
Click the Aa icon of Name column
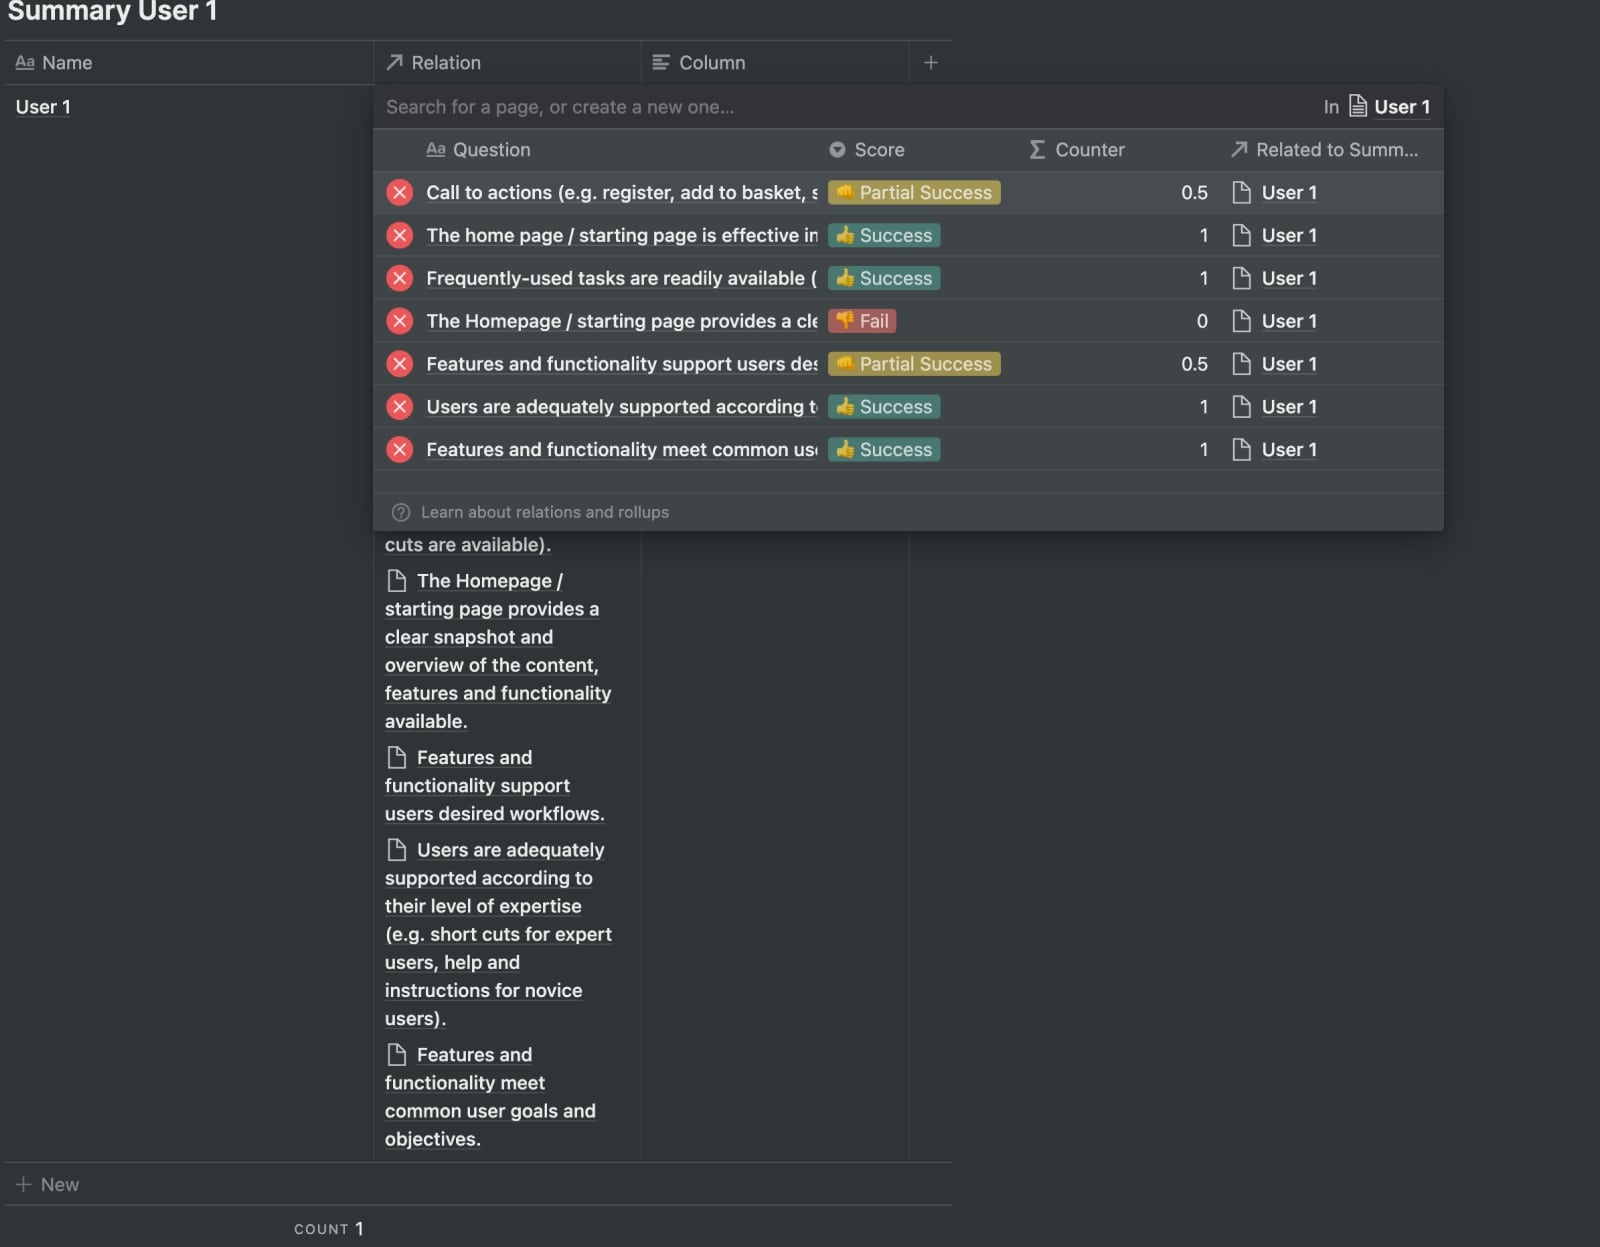tap(25, 63)
